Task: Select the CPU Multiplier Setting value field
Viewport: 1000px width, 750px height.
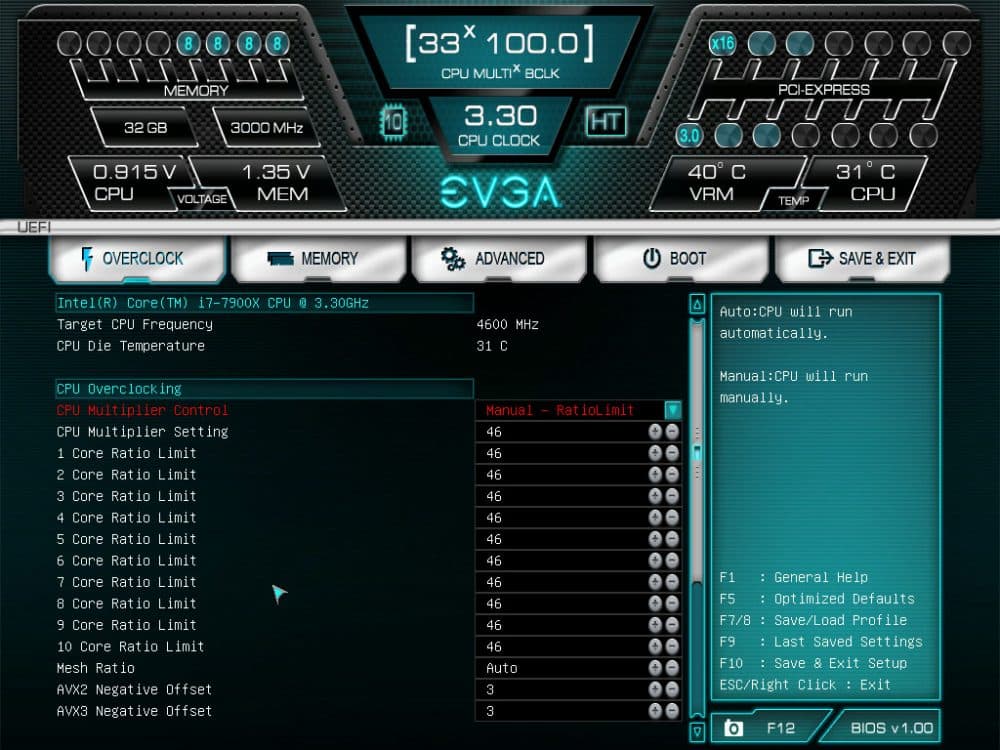Action: 578,432
